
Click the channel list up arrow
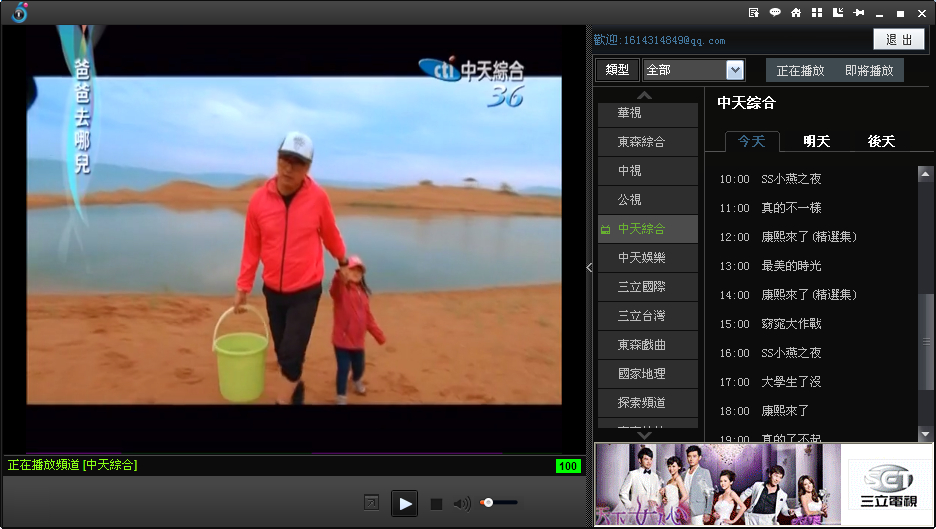point(644,95)
